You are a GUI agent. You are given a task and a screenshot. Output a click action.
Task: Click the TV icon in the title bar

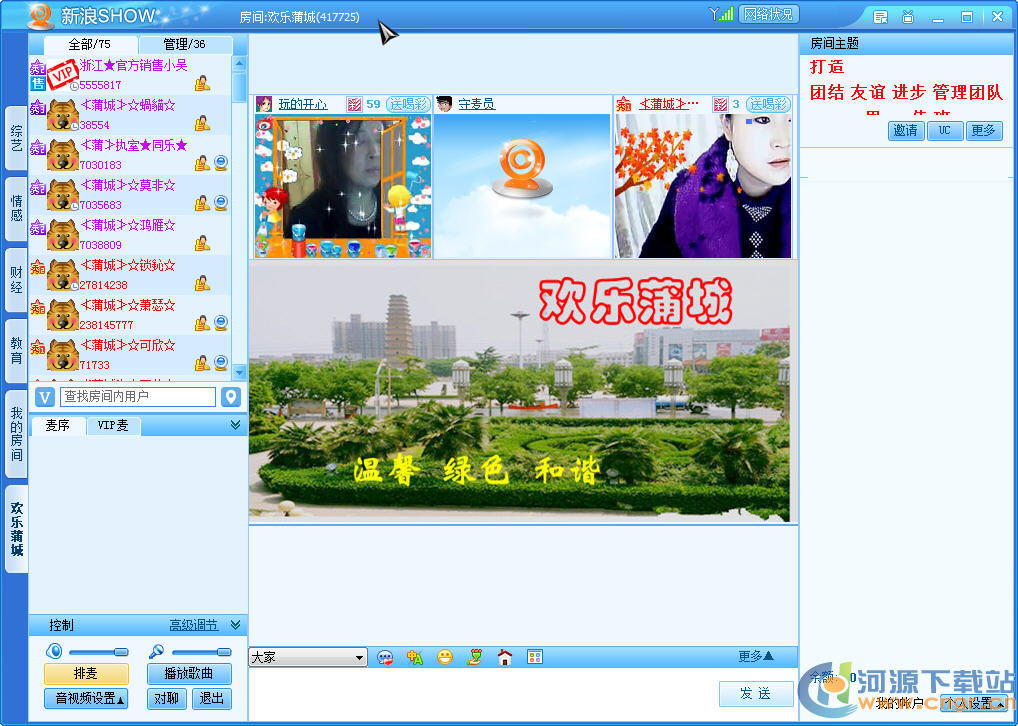click(910, 16)
